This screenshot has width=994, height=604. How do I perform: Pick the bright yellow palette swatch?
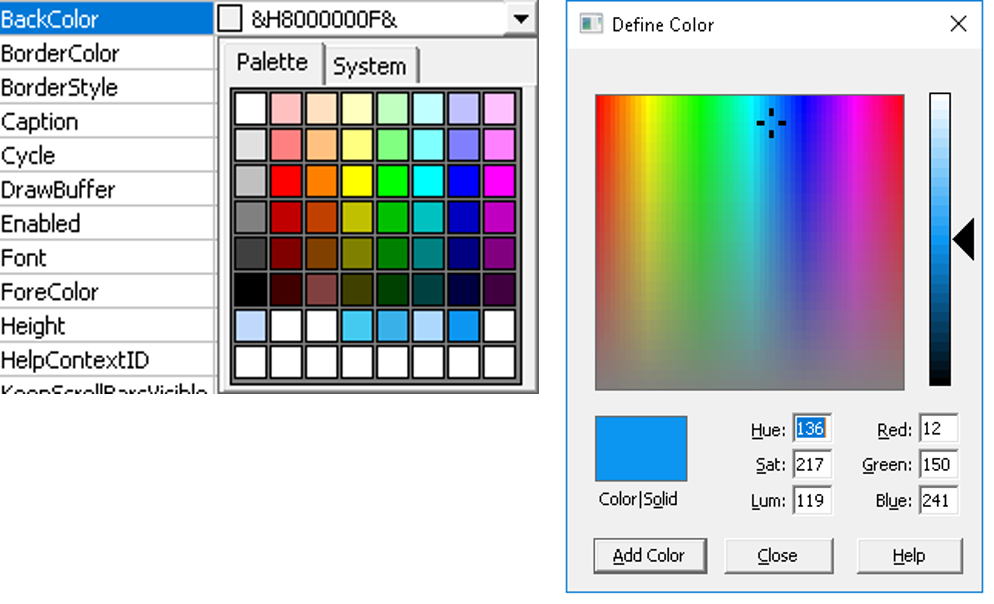click(x=357, y=181)
